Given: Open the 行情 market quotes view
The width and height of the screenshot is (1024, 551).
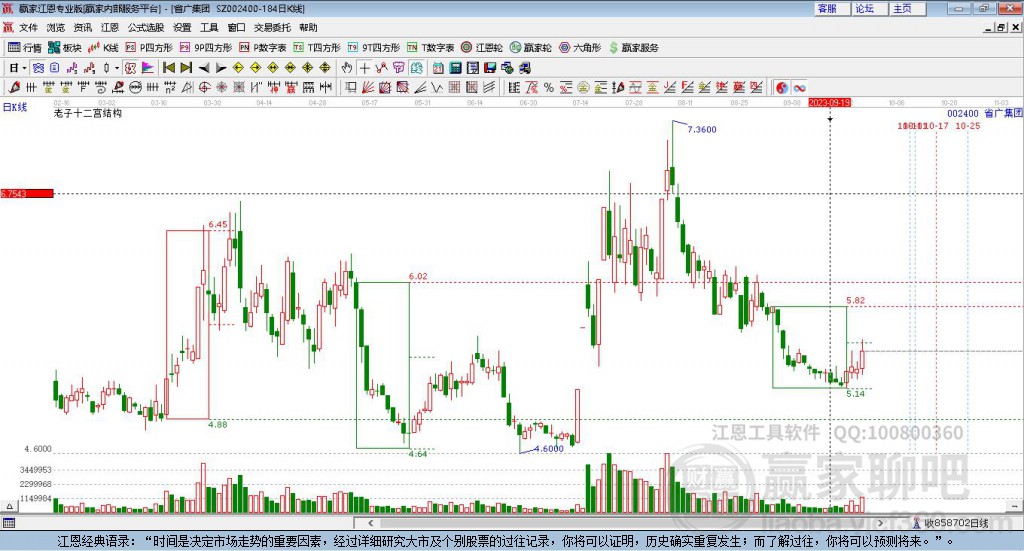Looking at the screenshot, I should pyautogui.click(x=25, y=48).
